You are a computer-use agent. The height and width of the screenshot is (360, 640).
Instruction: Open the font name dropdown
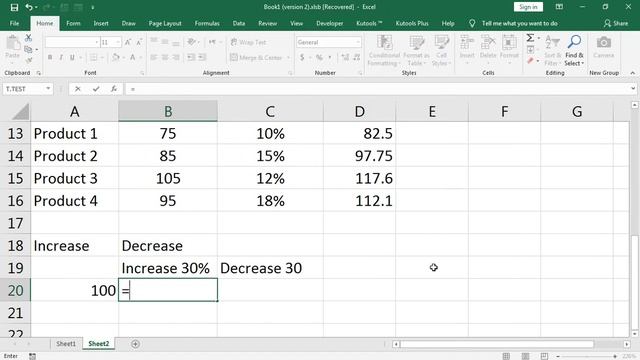click(97, 42)
